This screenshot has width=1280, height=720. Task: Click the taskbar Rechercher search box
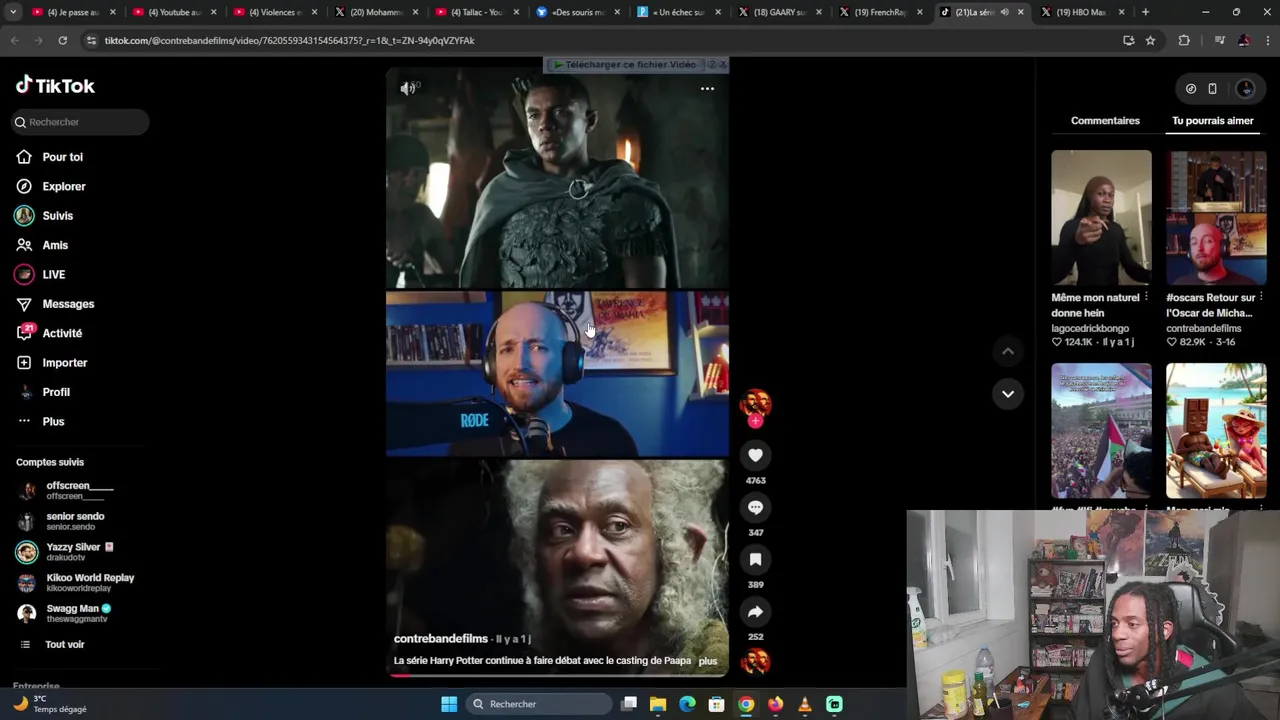click(540, 704)
